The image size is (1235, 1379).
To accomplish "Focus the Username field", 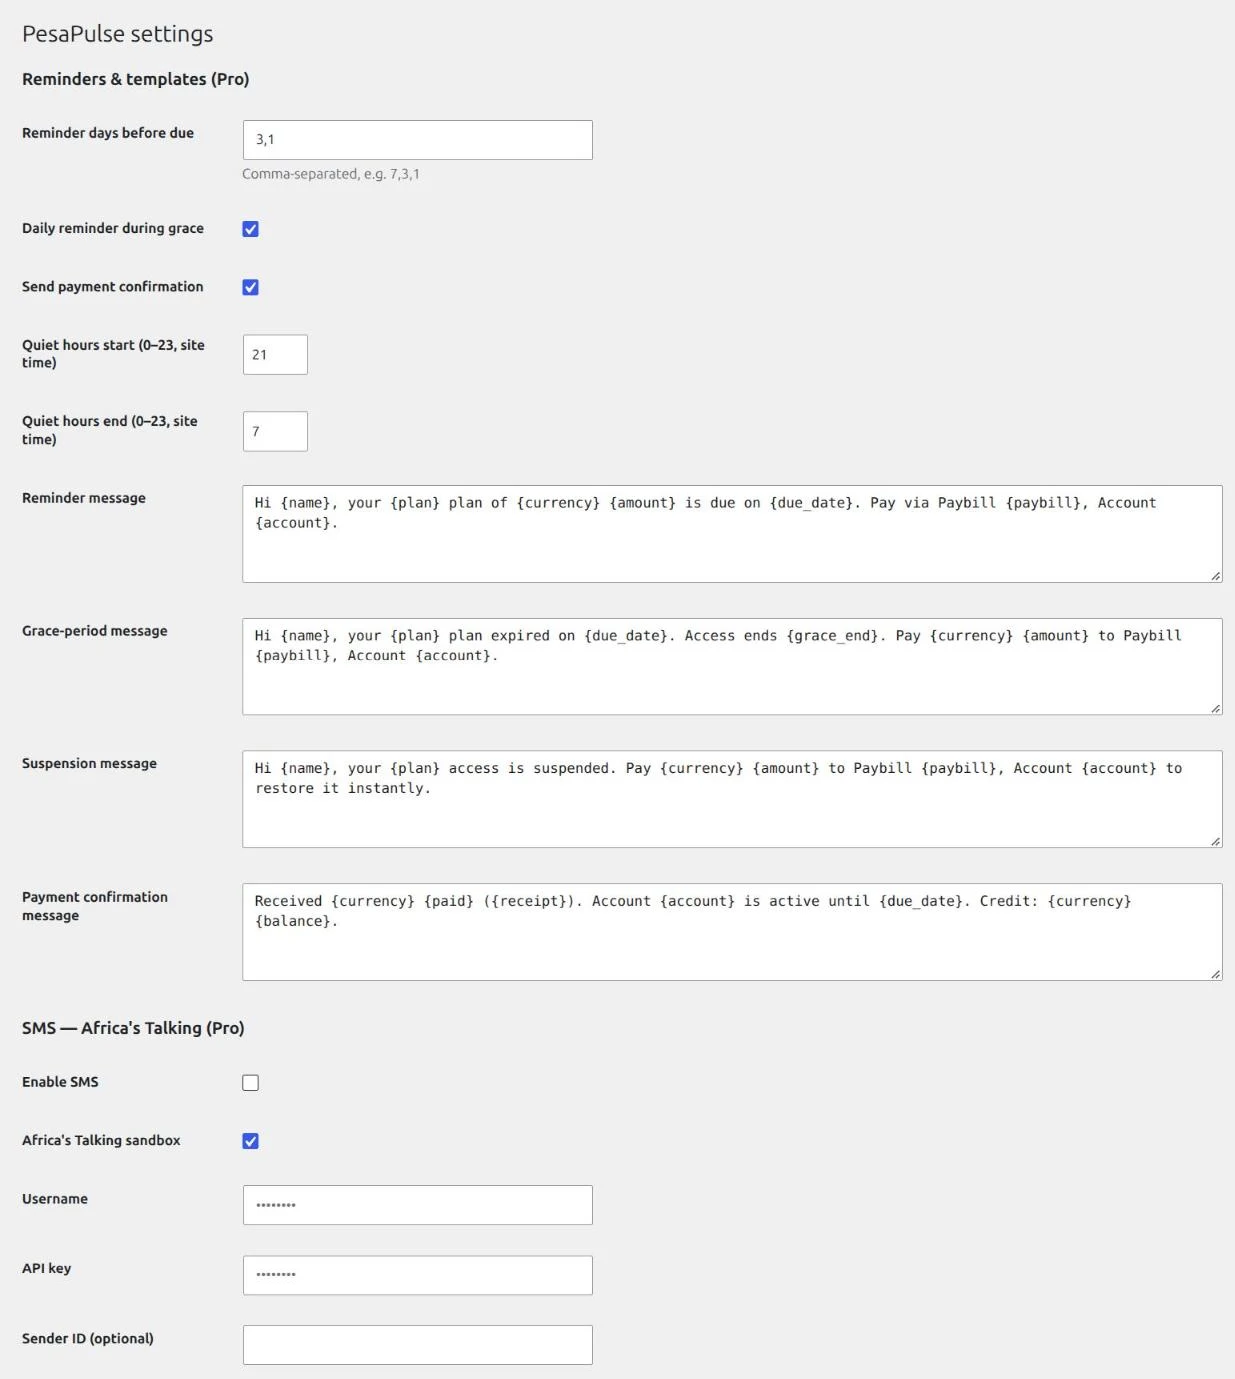I will point(417,1205).
